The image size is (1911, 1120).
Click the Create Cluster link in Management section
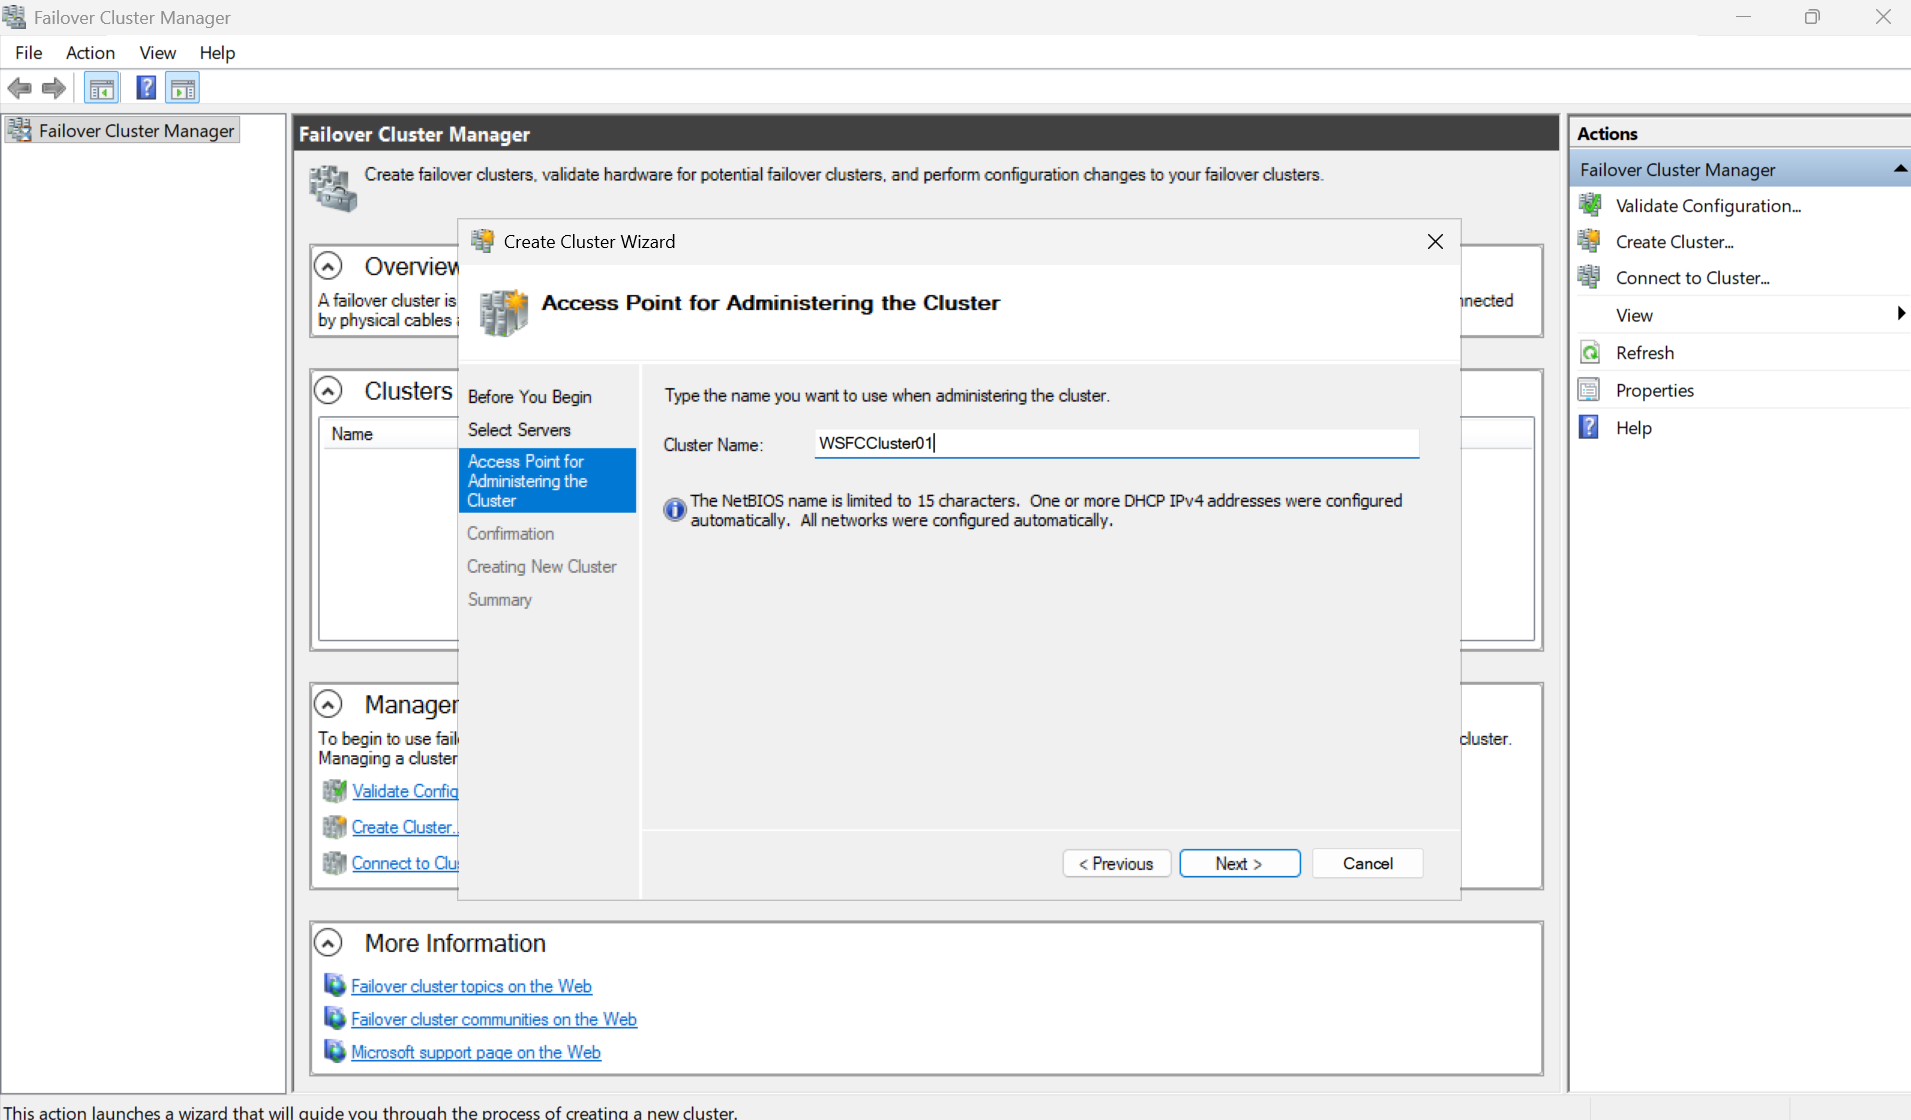click(404, 827)
